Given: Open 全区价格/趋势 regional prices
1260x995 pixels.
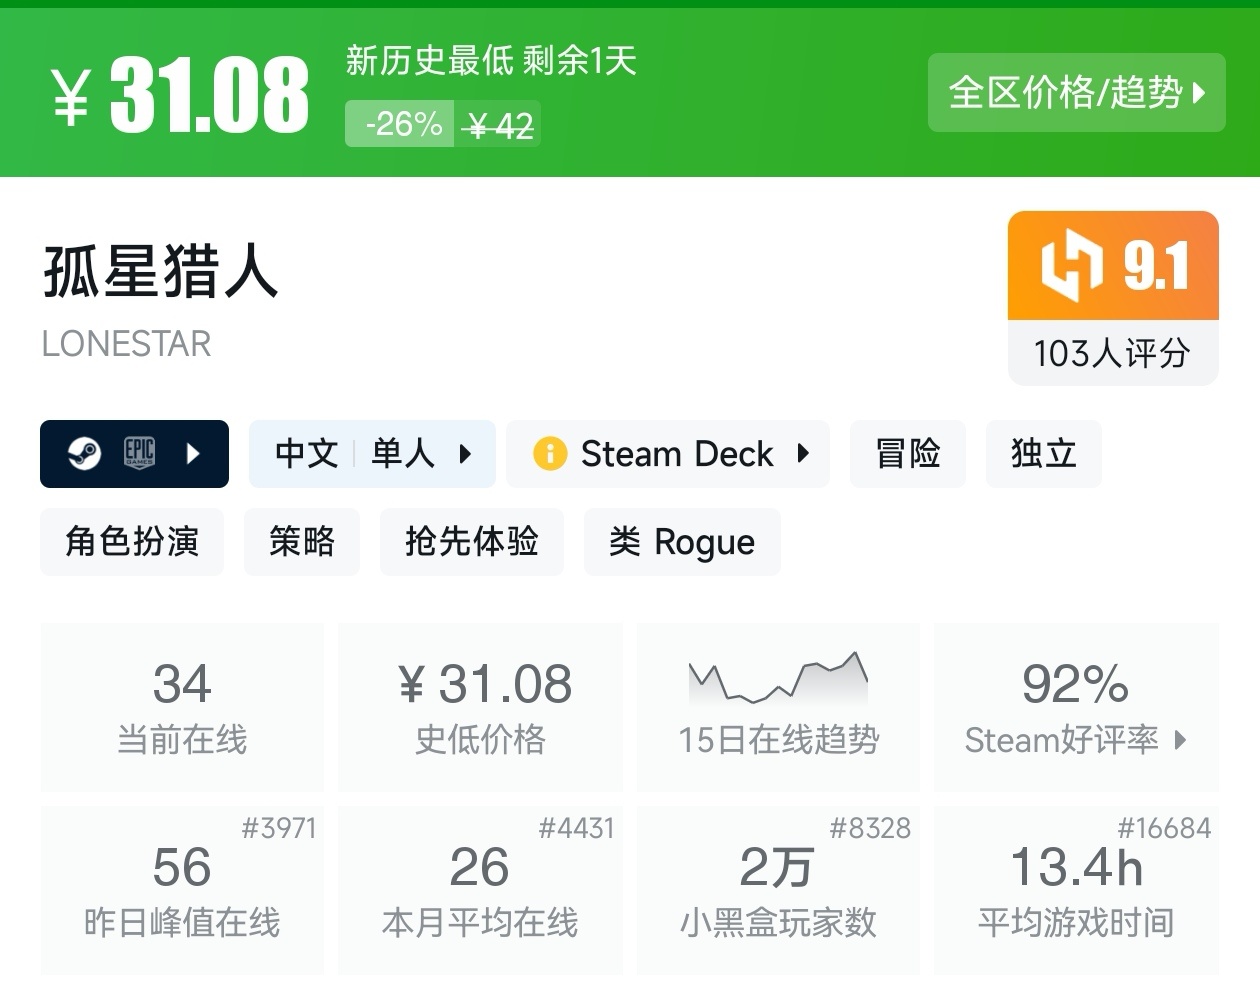Looking at the screenshot, I should tap(1076, 93).
